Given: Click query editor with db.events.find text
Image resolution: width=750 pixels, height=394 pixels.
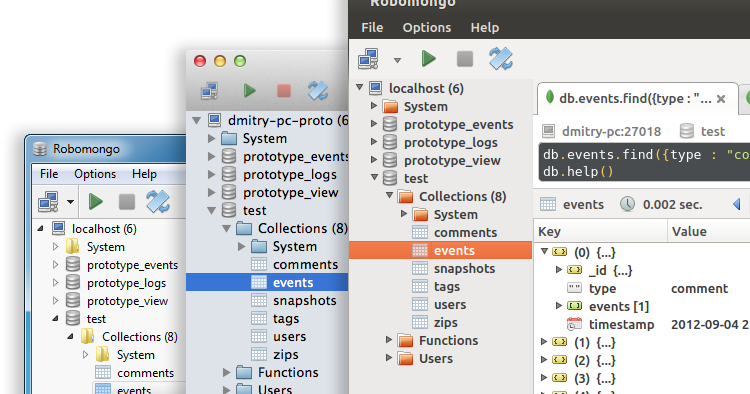Looking at the screenshot, I should click(644, 163).
